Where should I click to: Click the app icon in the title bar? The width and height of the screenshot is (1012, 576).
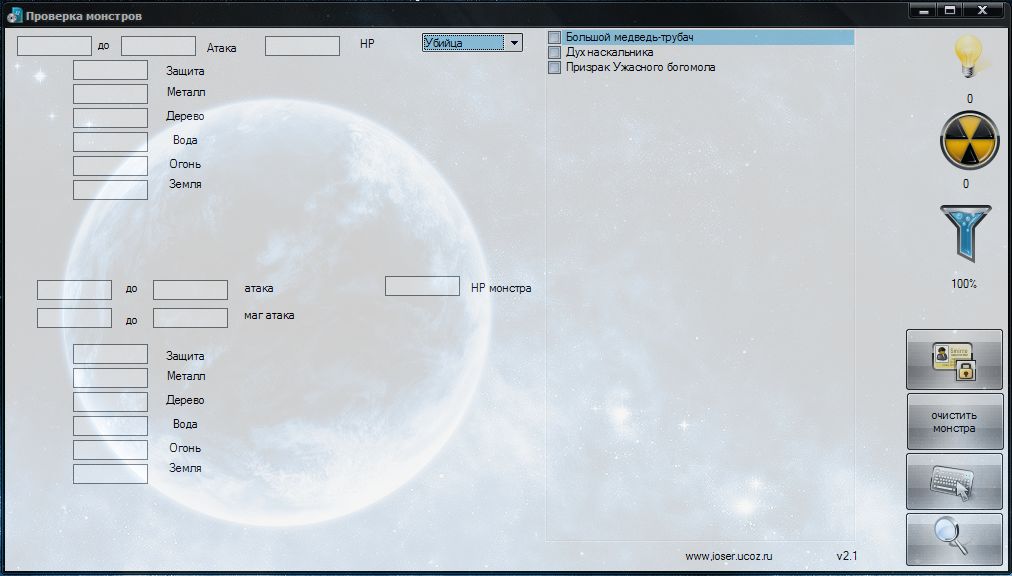[14, 15]
